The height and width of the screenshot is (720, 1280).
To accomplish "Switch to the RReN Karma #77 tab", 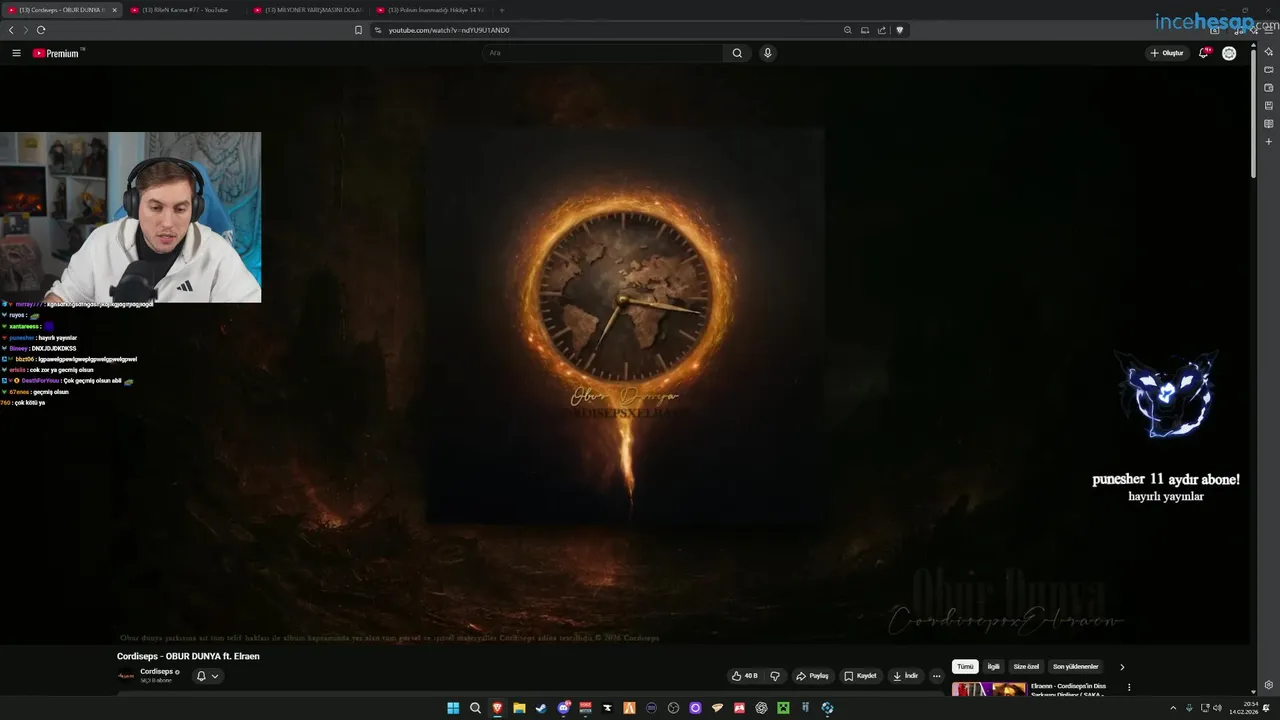I will point(185,10).
